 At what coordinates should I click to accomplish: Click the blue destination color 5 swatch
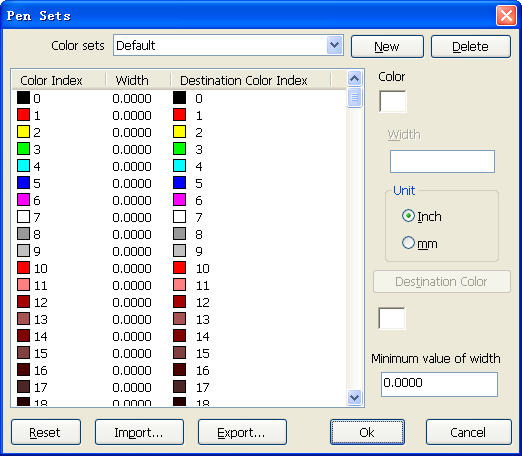coord(179,183)
